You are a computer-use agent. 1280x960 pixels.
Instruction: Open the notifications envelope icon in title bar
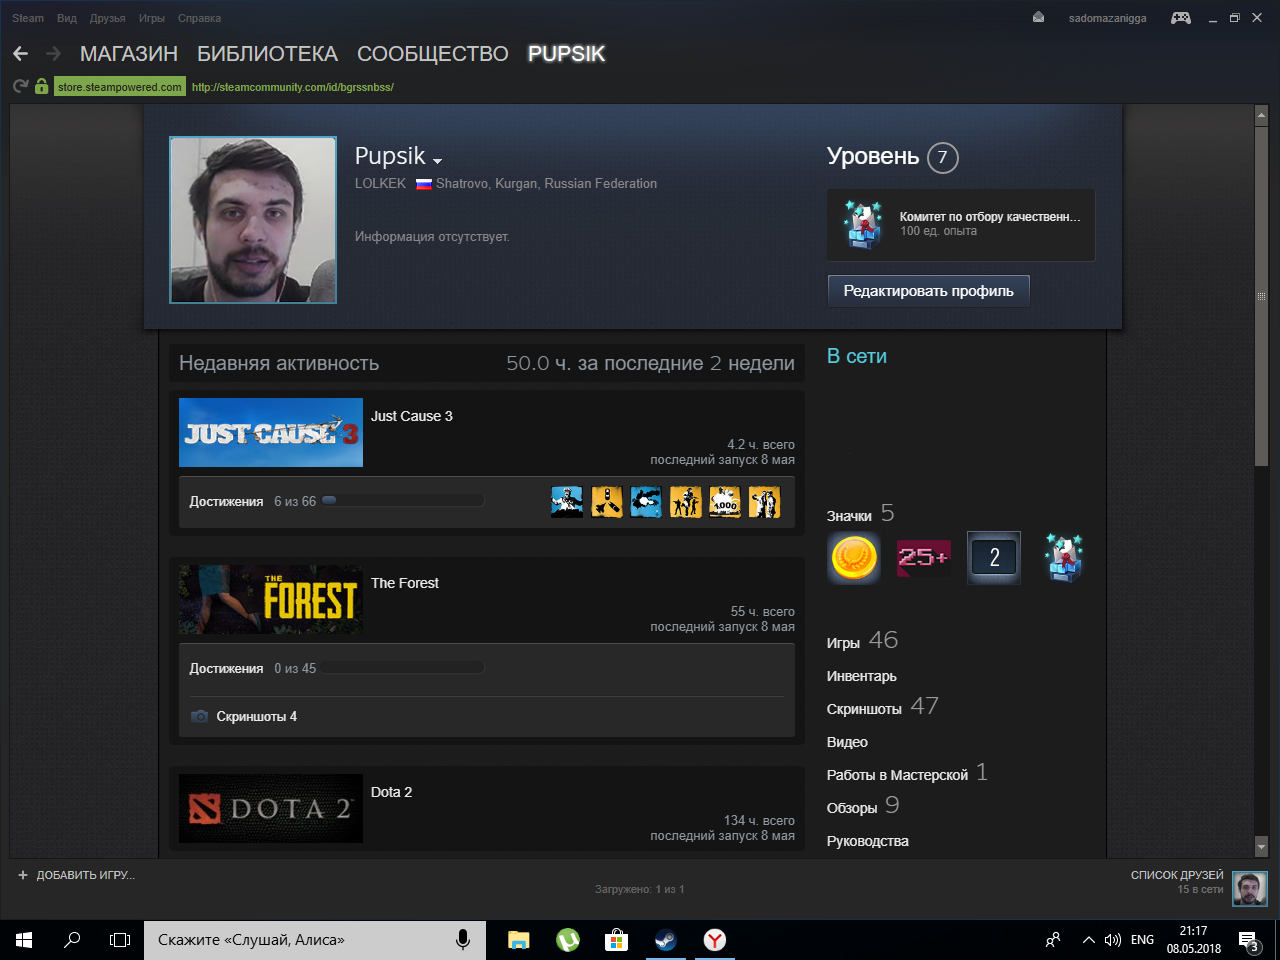1038,18
